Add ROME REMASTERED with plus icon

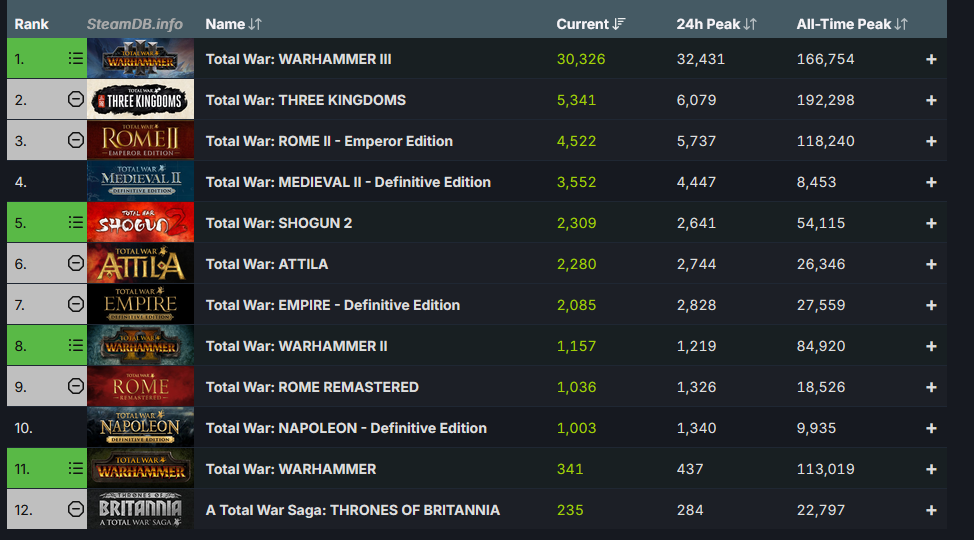931,387
